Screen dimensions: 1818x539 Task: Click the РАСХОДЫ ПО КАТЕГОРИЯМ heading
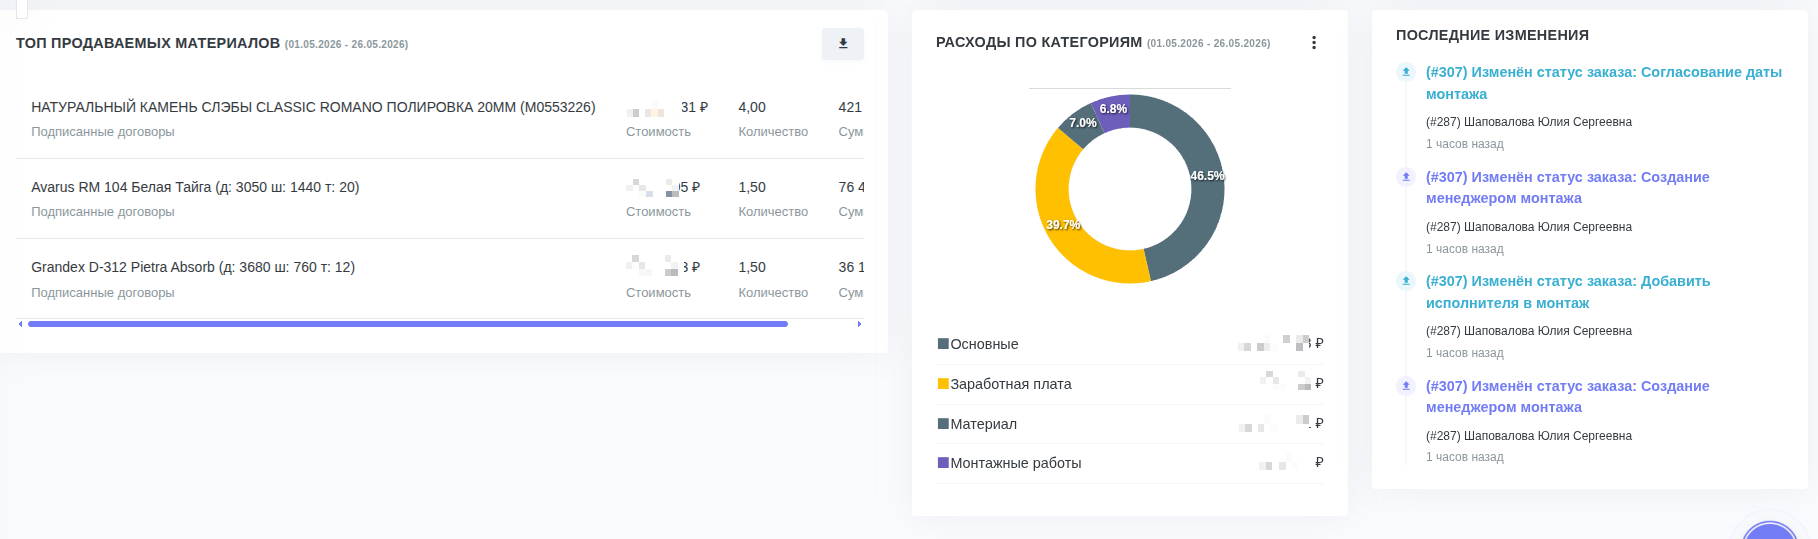click(x=1039, y=42)
